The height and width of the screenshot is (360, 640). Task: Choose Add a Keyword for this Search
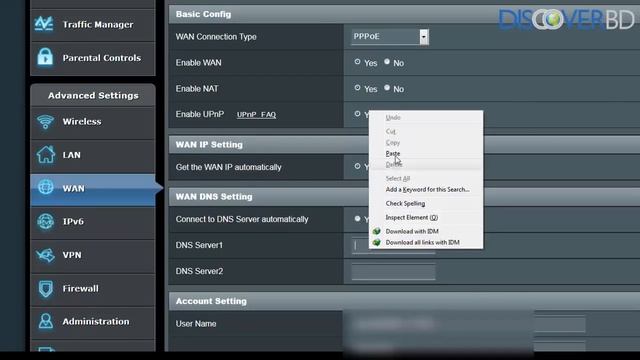426,189
